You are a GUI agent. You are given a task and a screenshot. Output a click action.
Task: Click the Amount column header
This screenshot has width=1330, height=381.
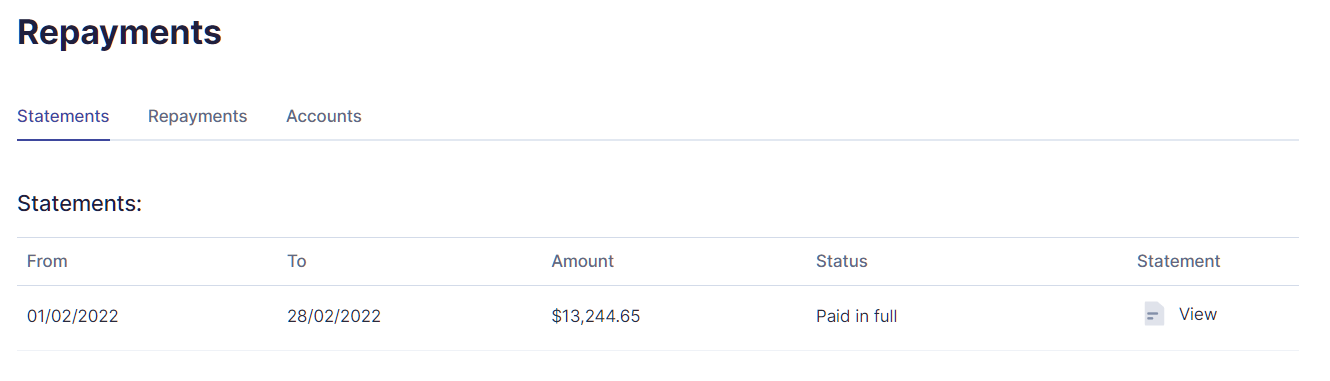[582, 261]
